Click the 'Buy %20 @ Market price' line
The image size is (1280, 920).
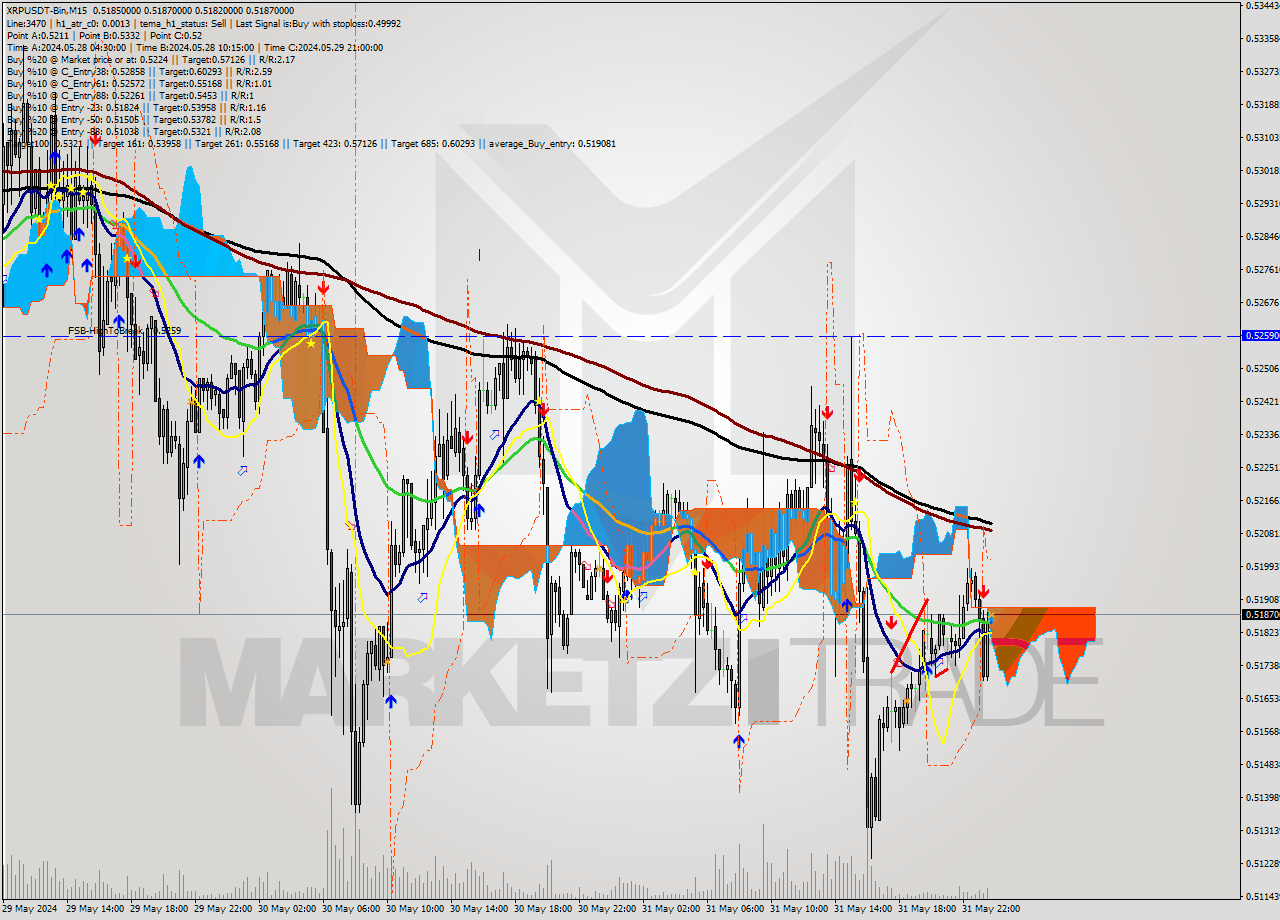[151, 59]
